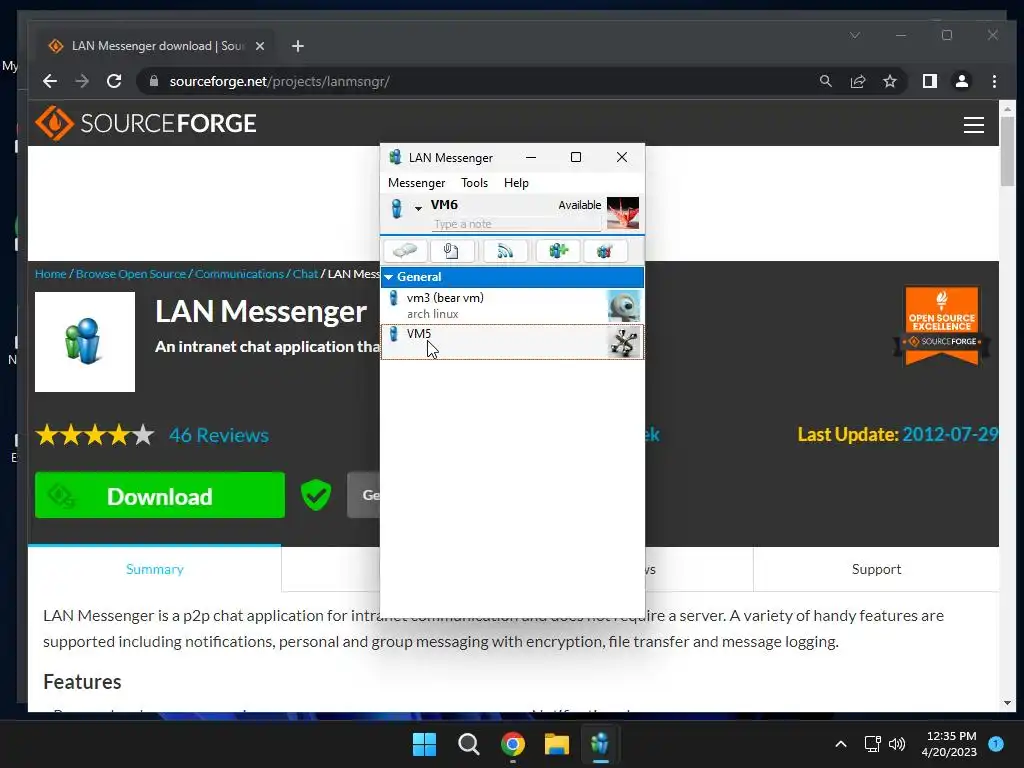Show hidden system tray icons
This screenshot has width=1024, height=768.
(x=841, y=744)
